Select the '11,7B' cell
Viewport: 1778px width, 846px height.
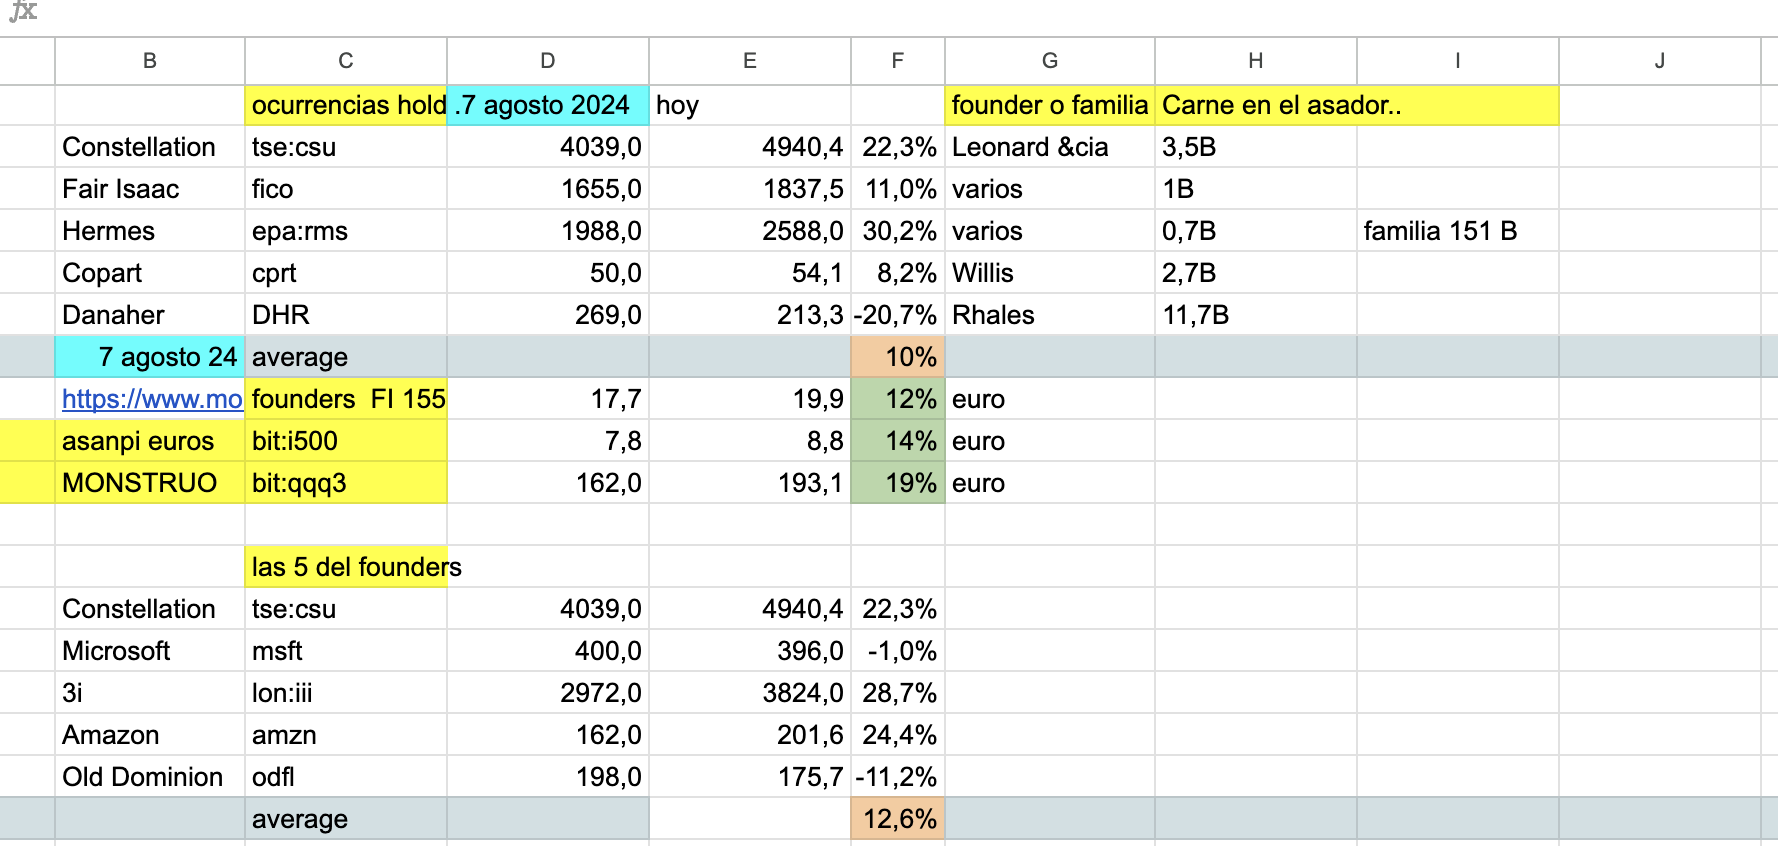coord(1256,315)
